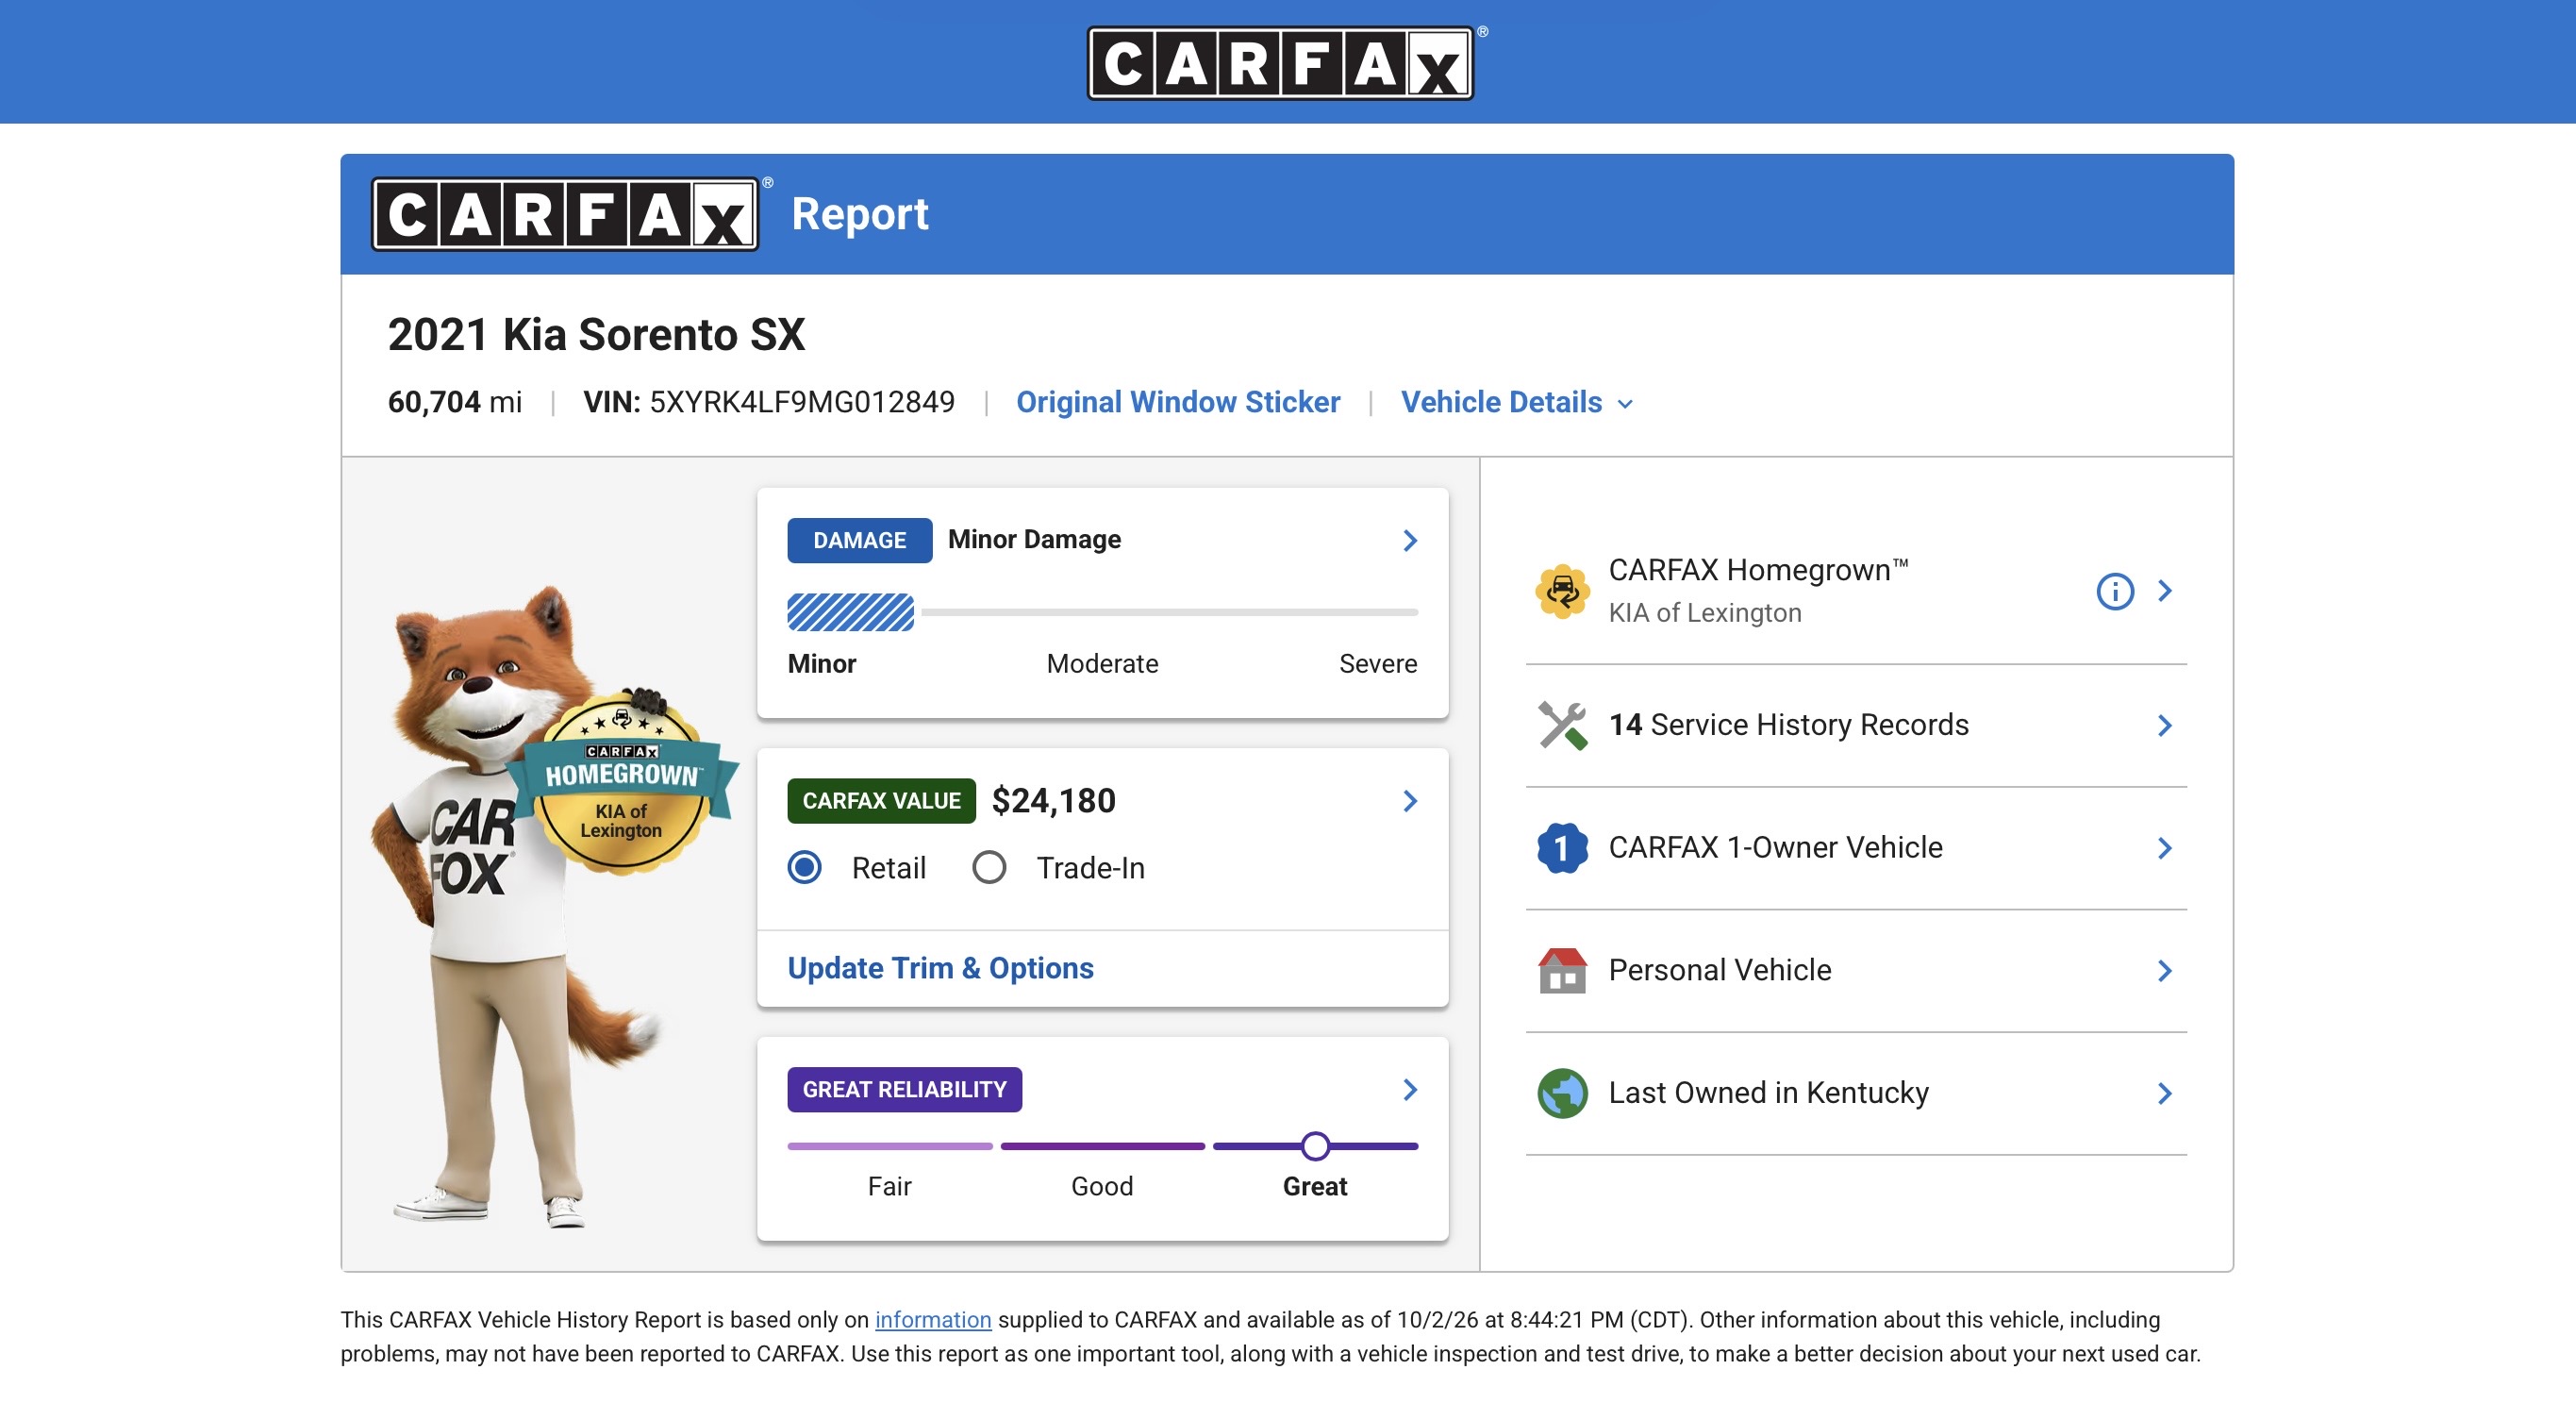The height and width of the screenshot is (1403, 2576).
Task: Open CARFAX Value details chevron
Action: coord(1410,801)
